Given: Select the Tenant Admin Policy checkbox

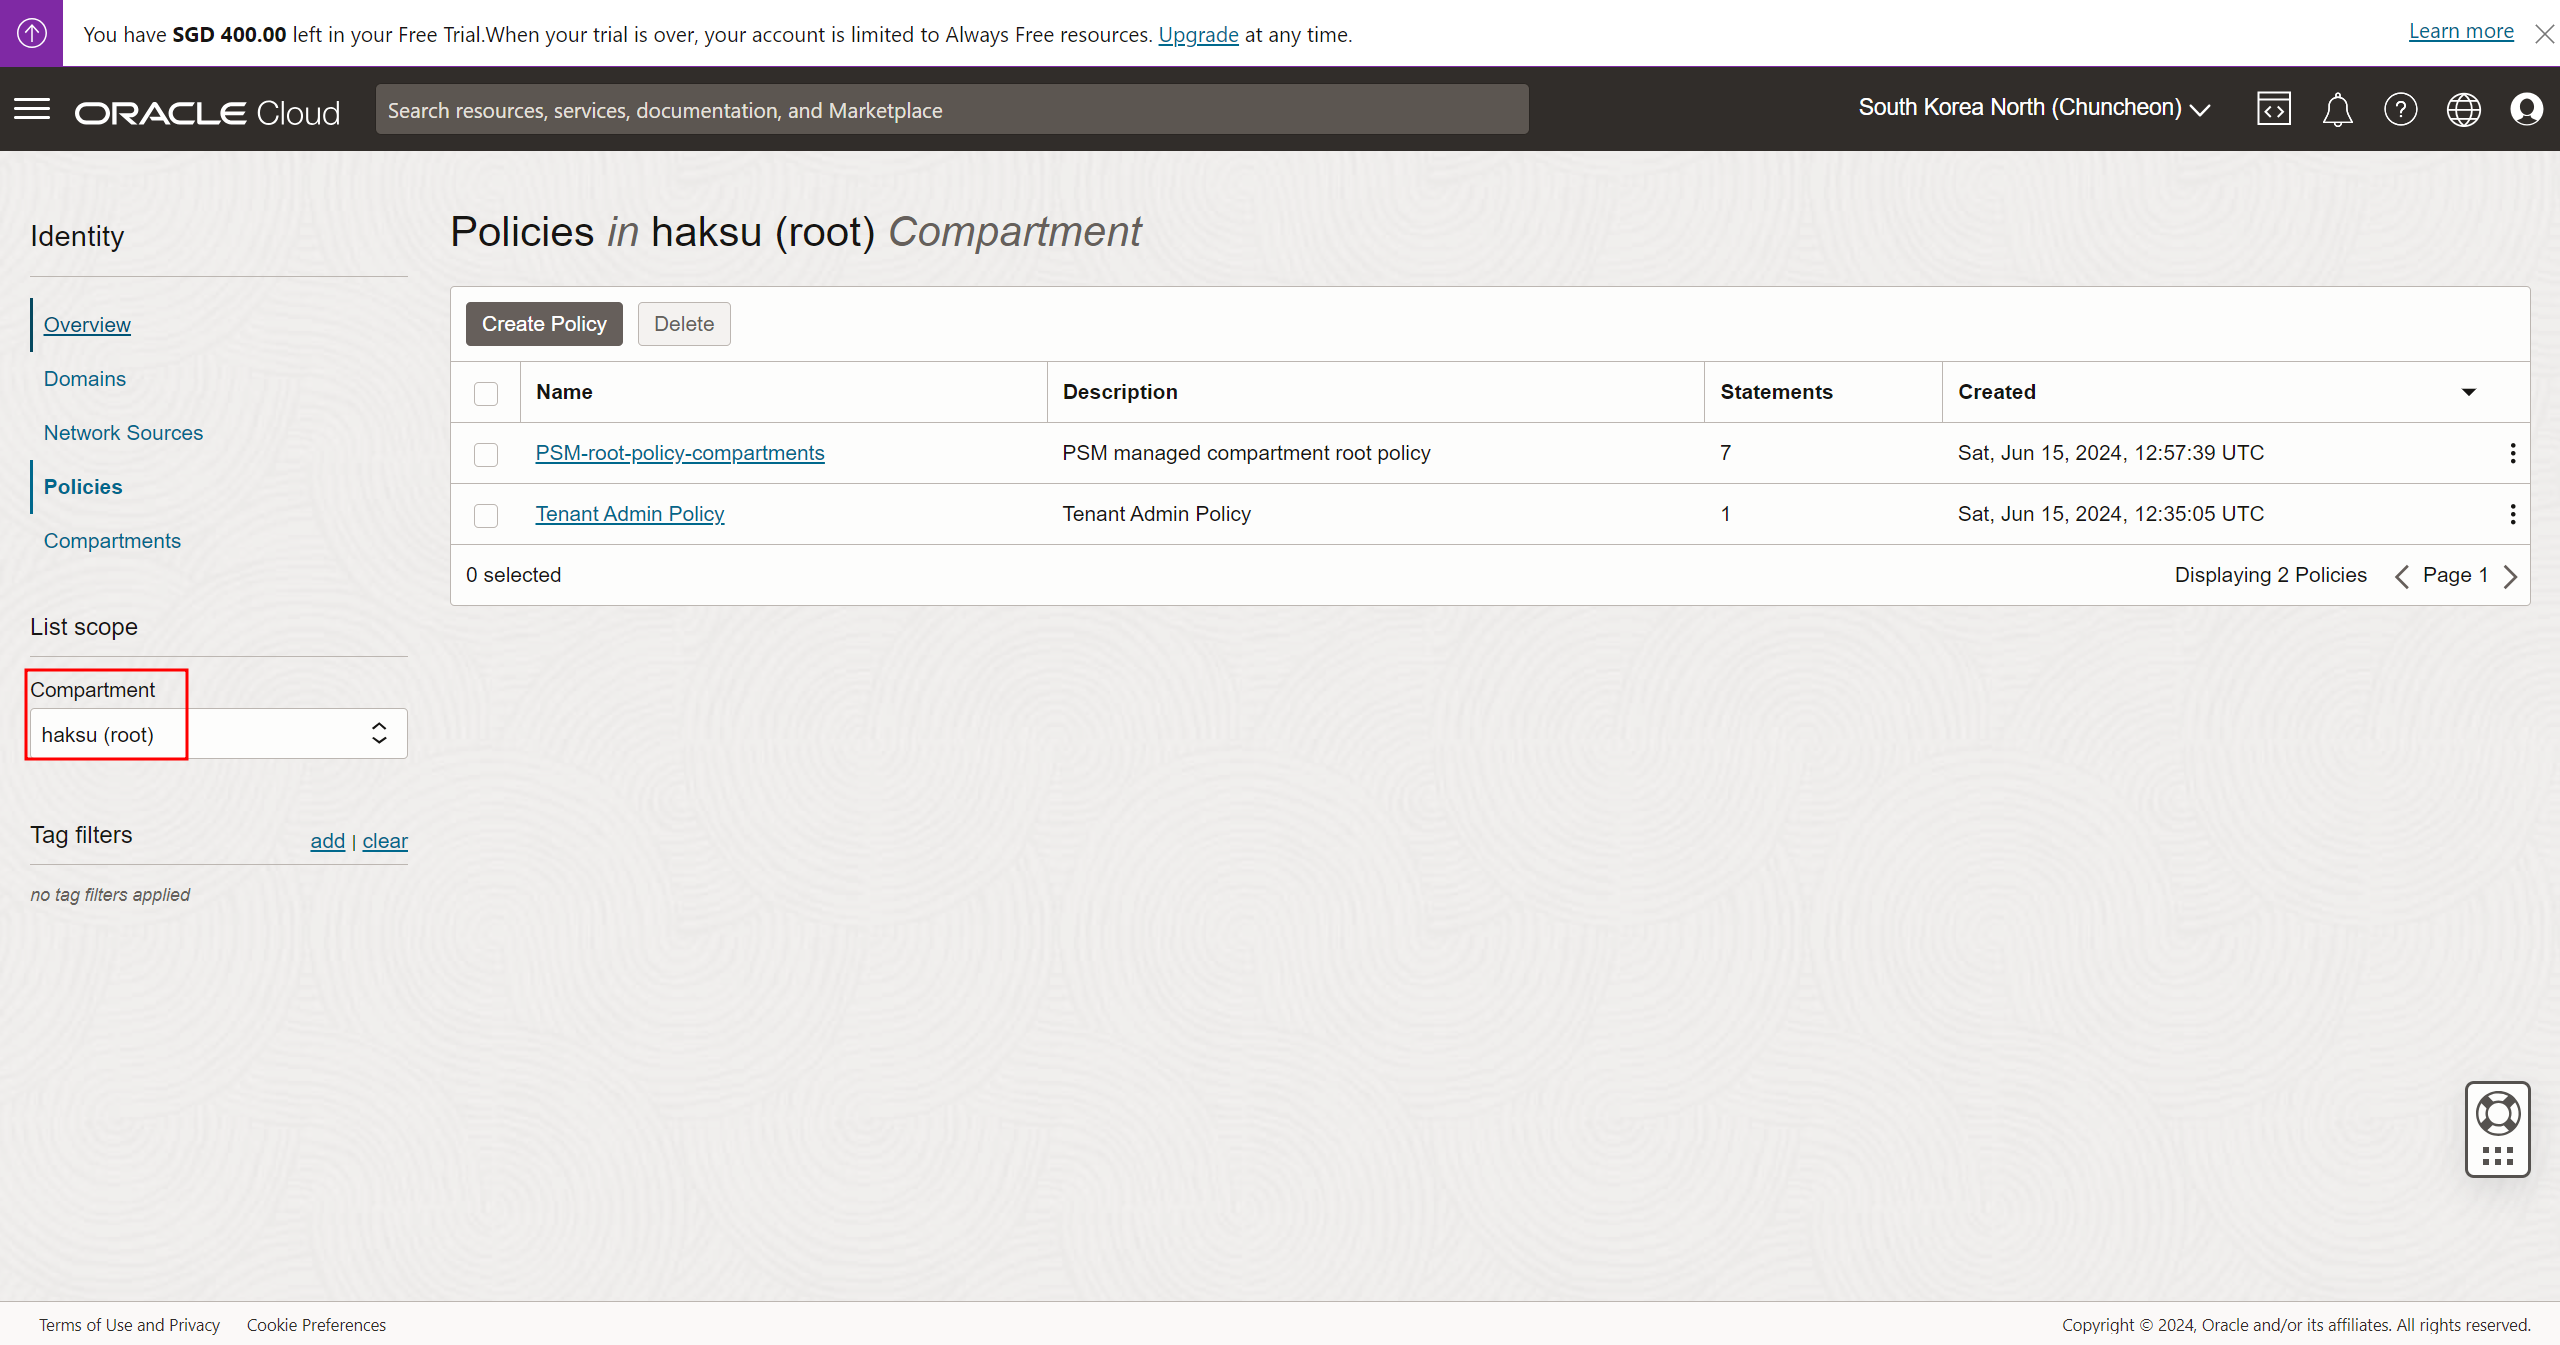Looking at the screenshot, I should click(486, 515).
